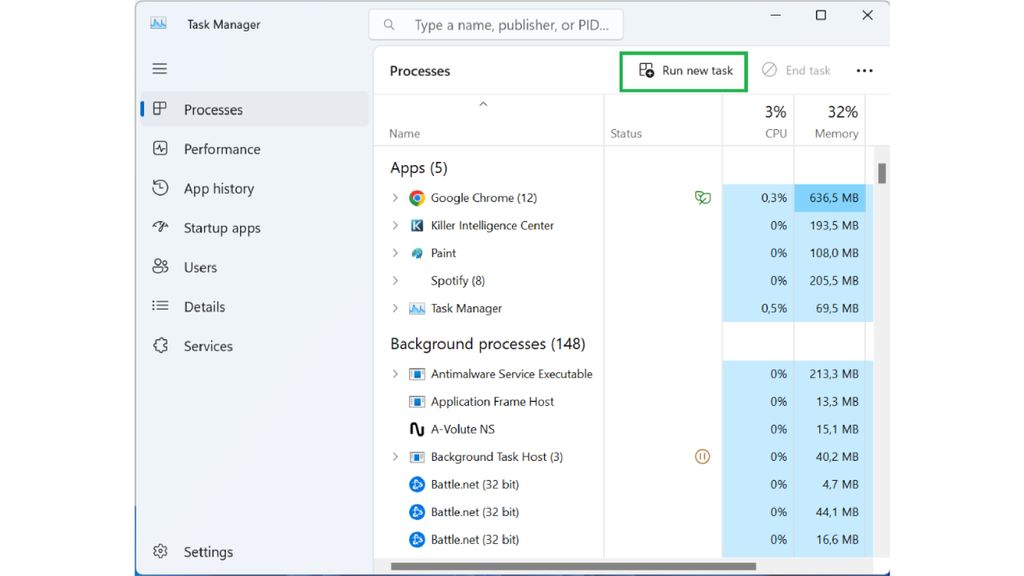
Task: Highlight the Processes sidebar entry
Action: pos(215,108)
